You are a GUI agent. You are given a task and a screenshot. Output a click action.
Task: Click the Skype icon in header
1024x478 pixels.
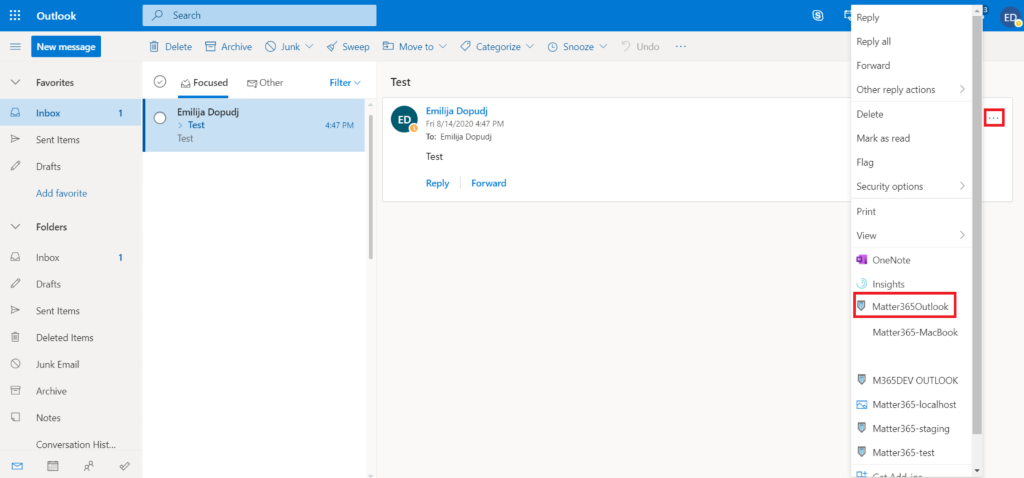click(818, 15)
